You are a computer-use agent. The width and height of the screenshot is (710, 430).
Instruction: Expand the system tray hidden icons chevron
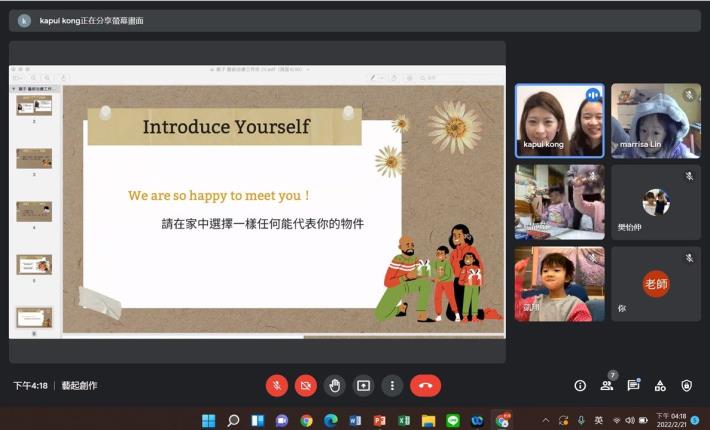[x=546, y=420]
